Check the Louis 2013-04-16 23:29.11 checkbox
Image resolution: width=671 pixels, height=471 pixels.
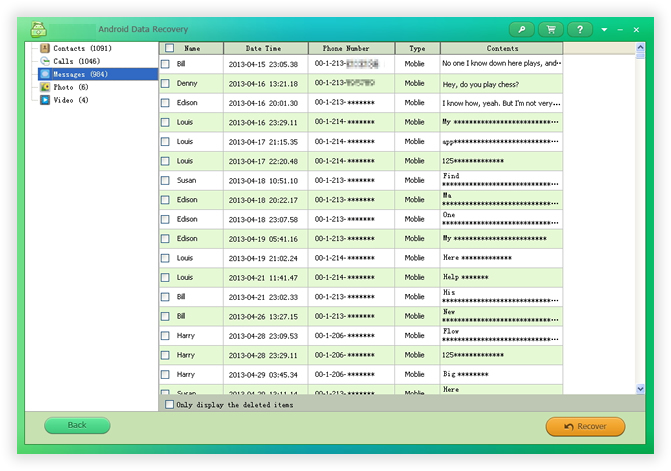tap(165, 122)
